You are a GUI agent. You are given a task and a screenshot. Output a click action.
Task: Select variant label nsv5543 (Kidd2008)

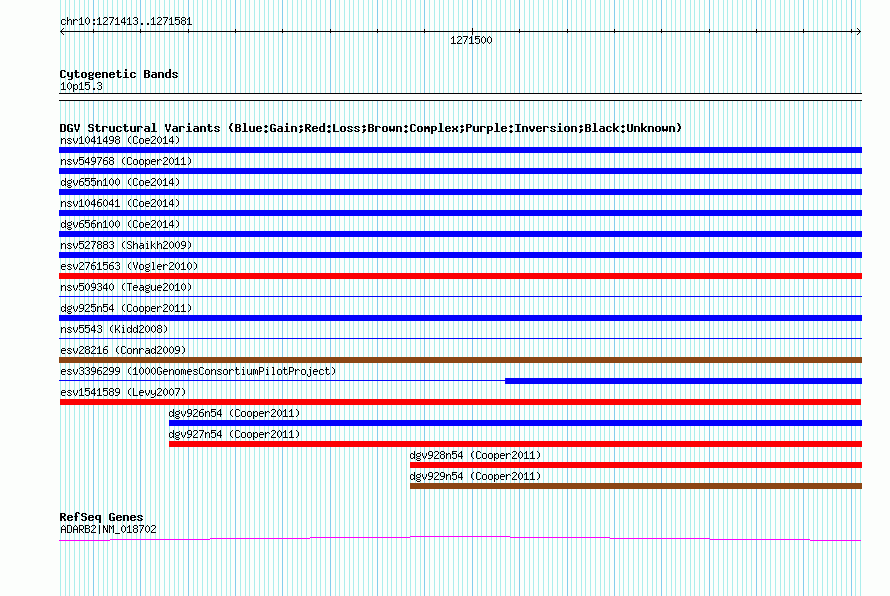(x=114, y=329)
